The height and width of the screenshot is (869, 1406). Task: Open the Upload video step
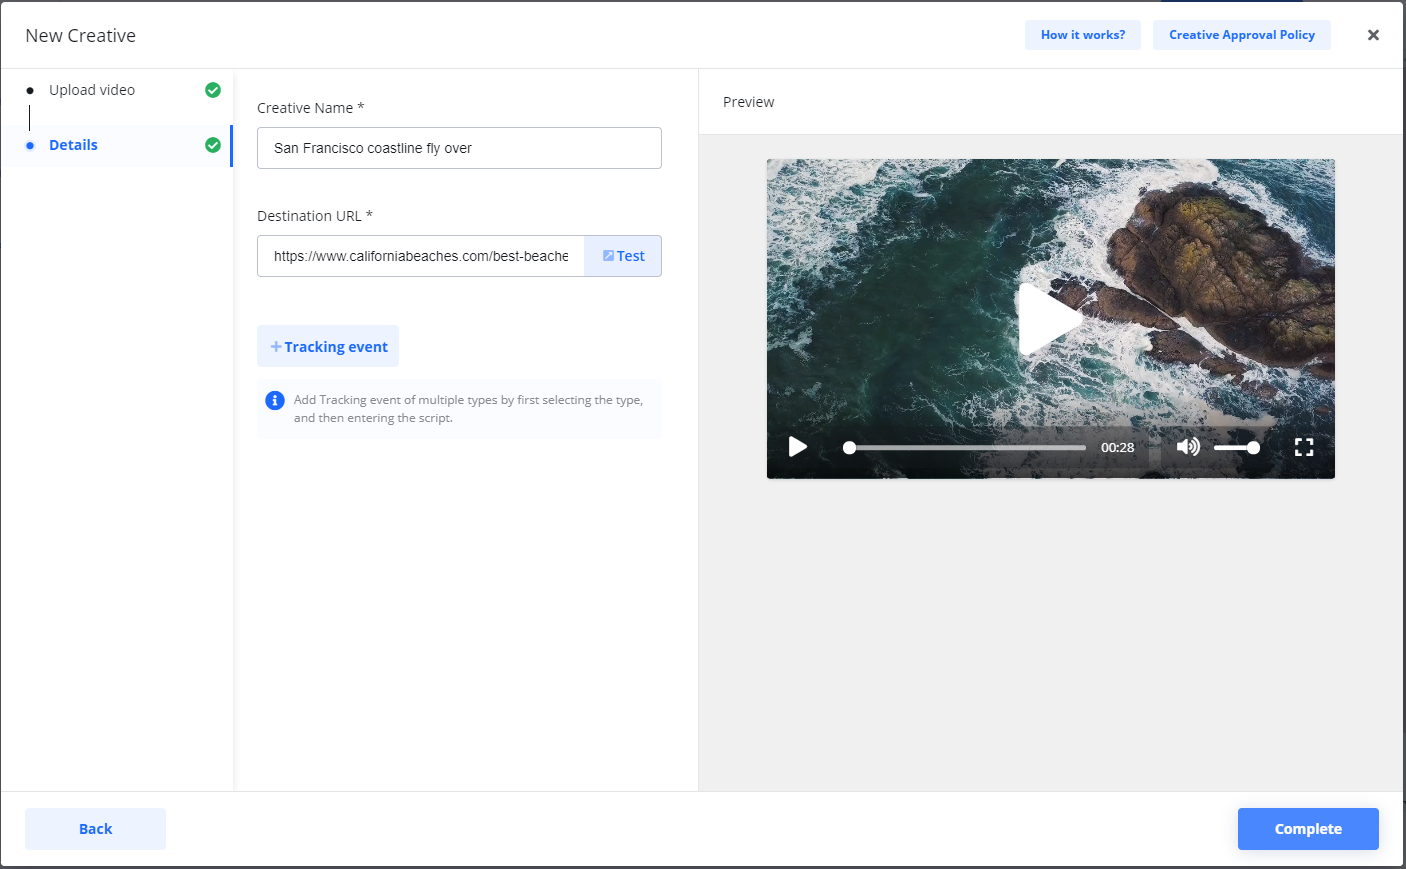click(92, 90)
